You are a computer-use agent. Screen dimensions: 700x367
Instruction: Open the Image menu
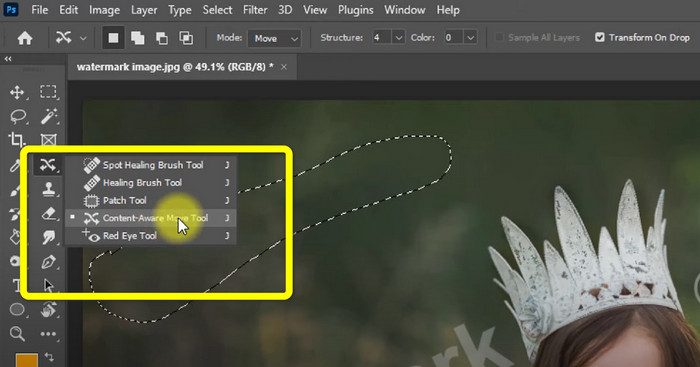point(104,10)
